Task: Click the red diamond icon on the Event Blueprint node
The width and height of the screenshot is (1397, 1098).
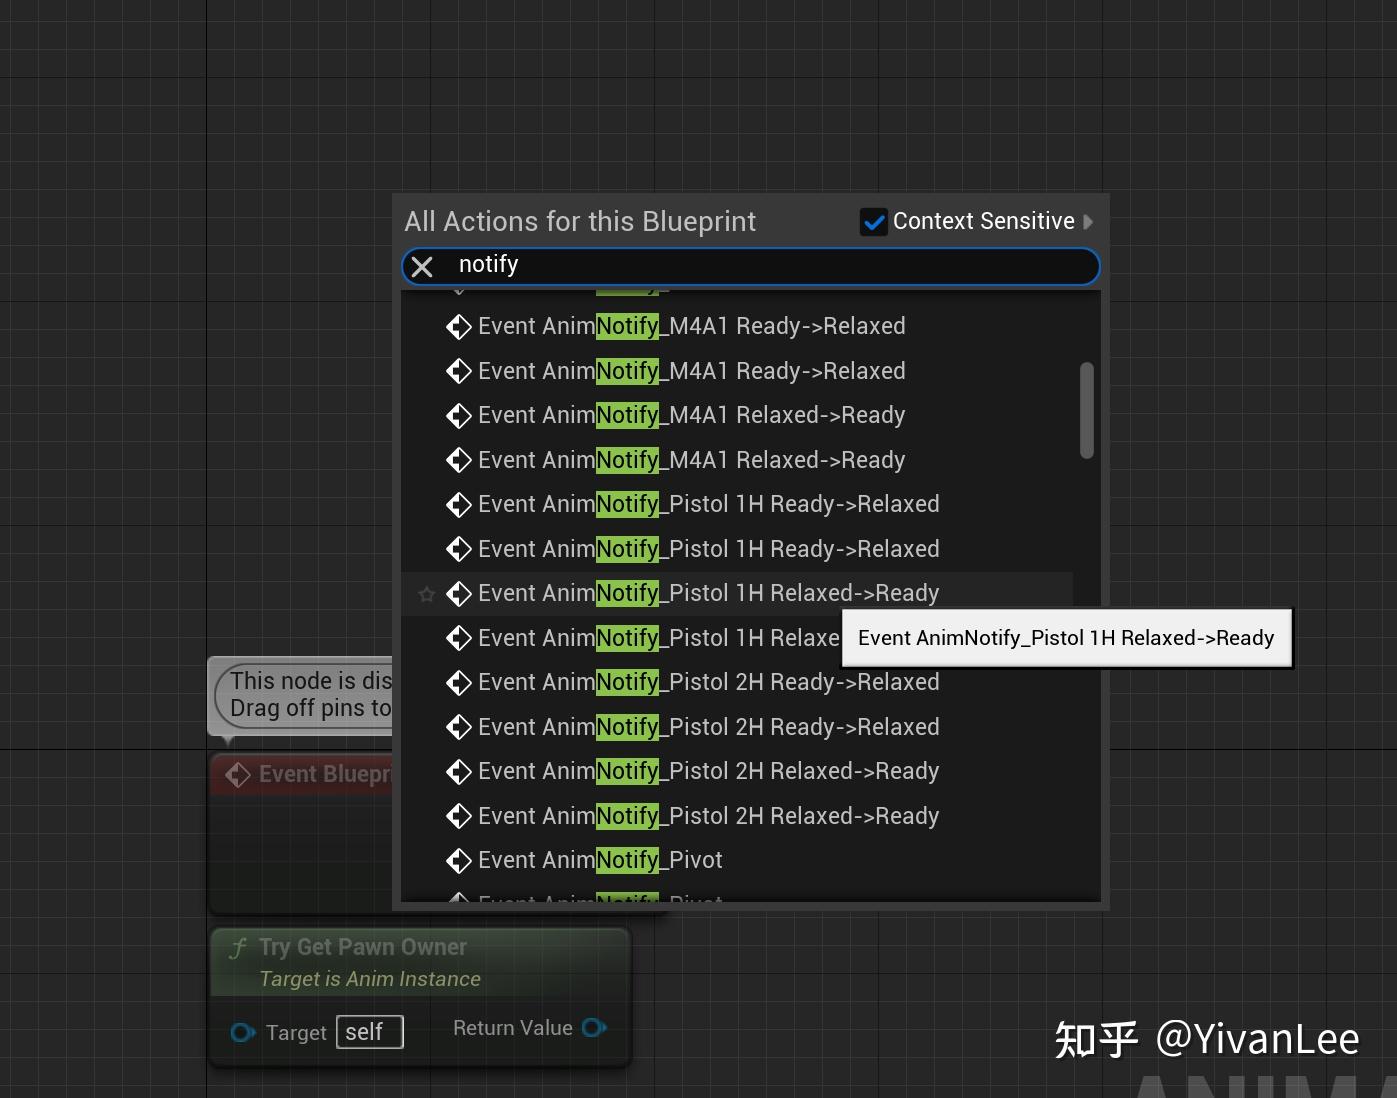Action: [x=238, y=773]
